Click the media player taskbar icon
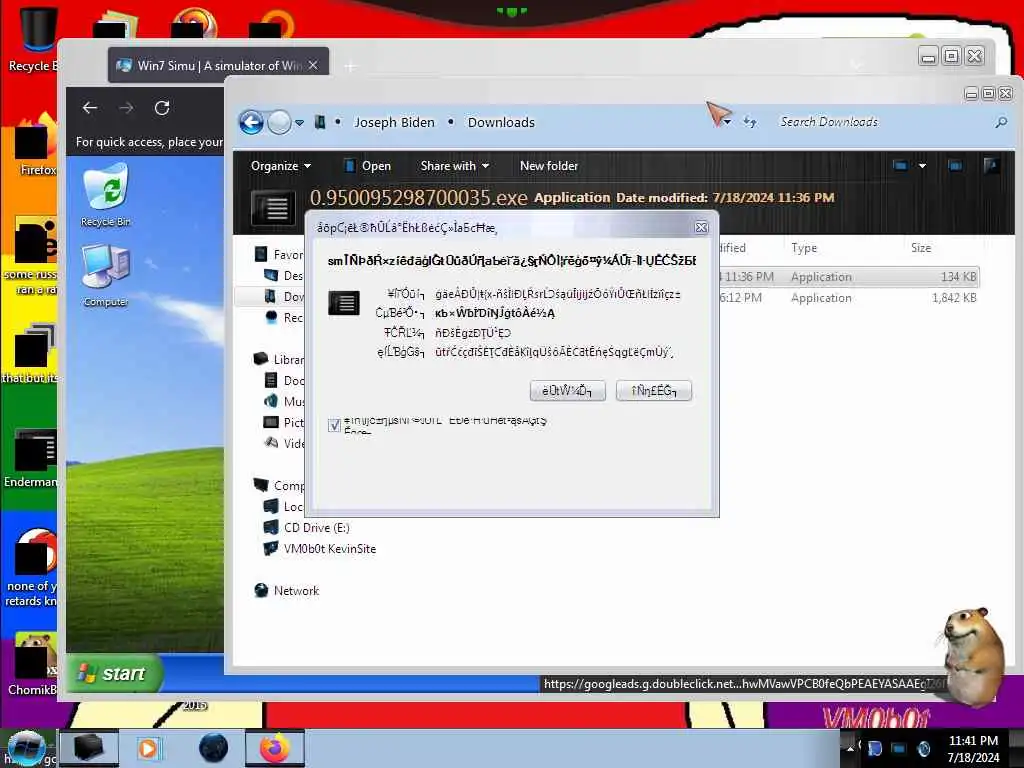 pos(149,748)
